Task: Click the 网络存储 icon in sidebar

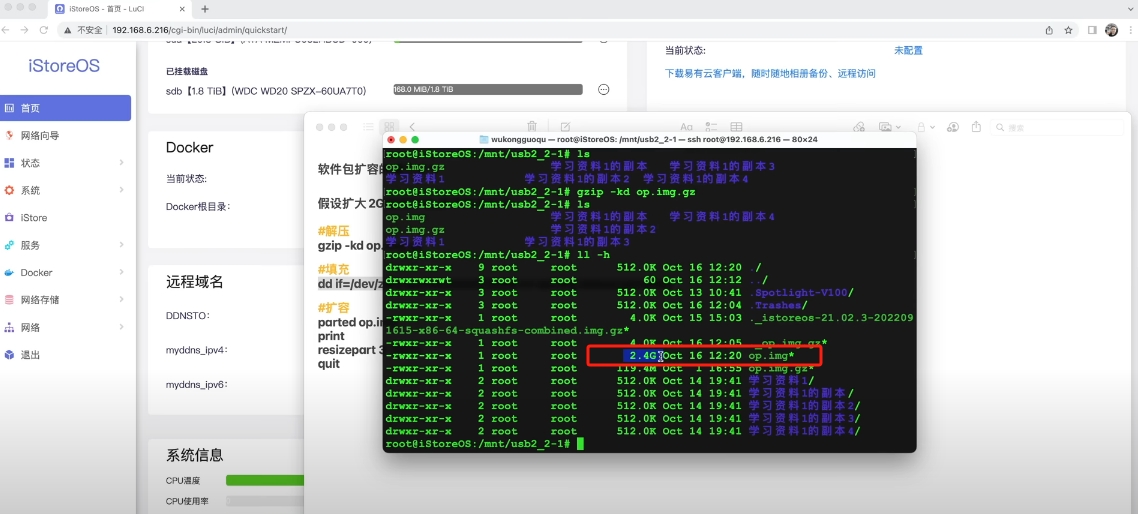Action: point(9,300)
